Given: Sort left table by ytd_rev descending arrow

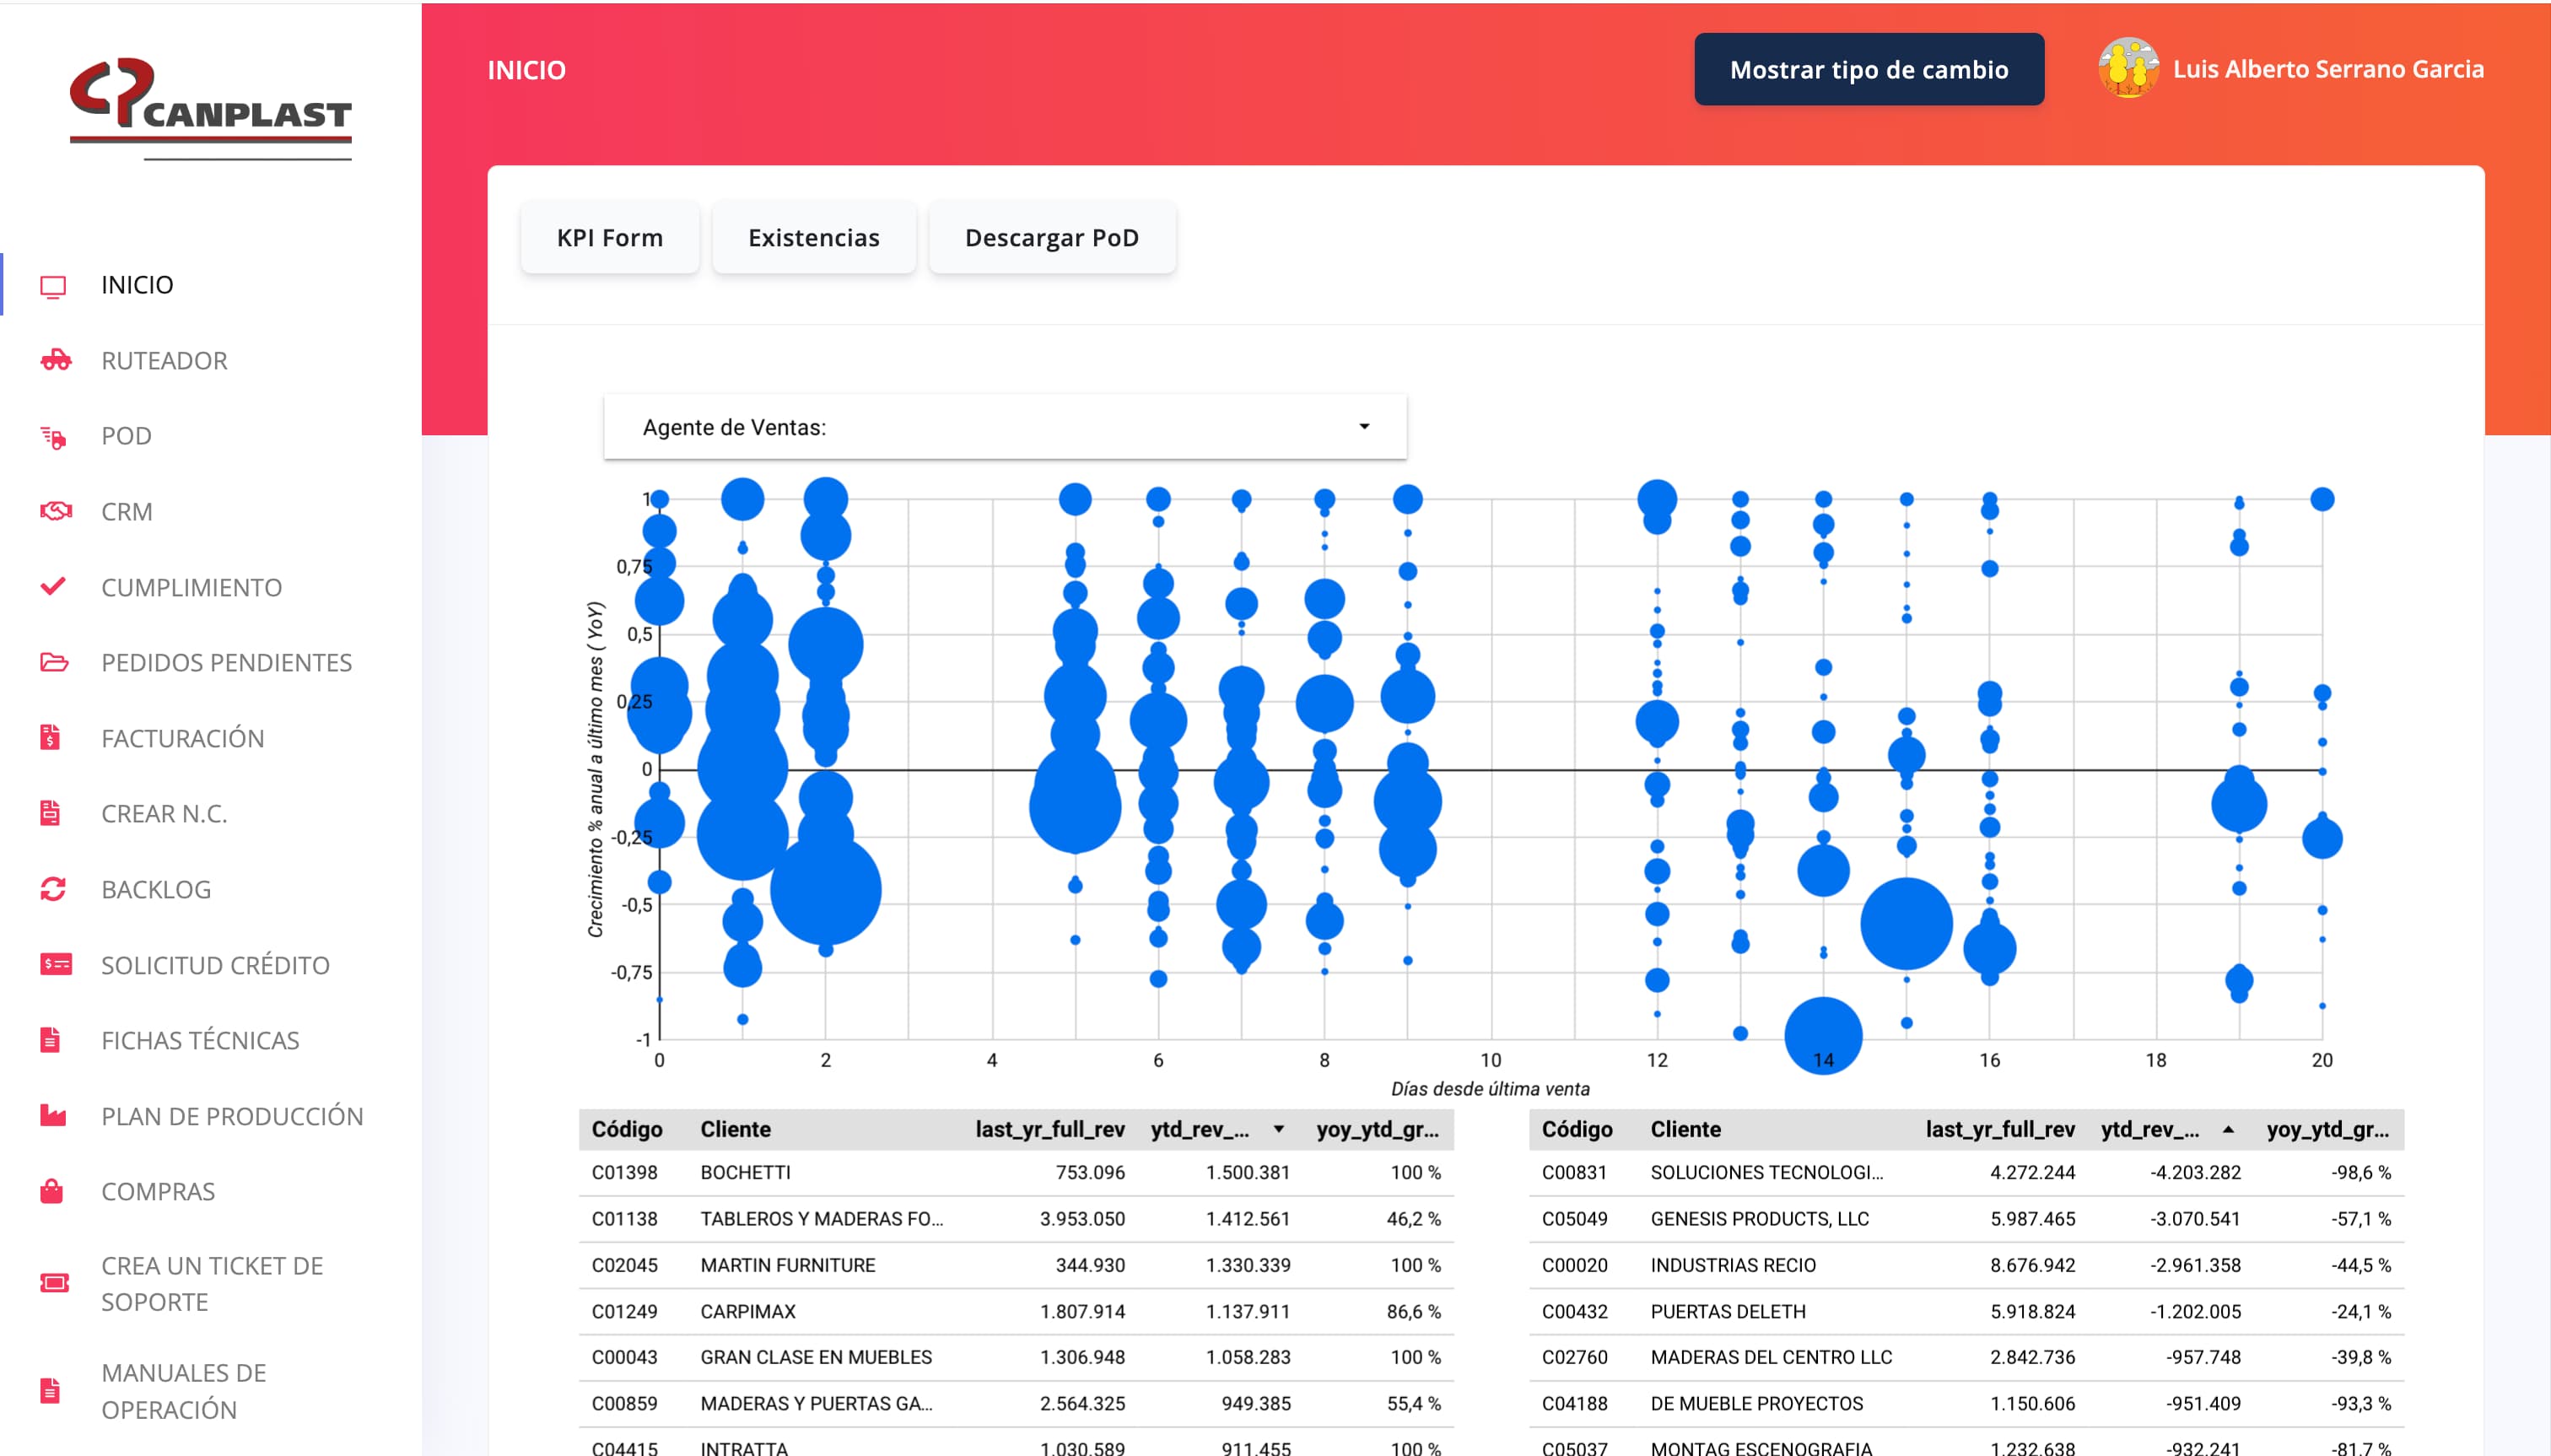Looking at the screenshot, I should (1278, 1129).
